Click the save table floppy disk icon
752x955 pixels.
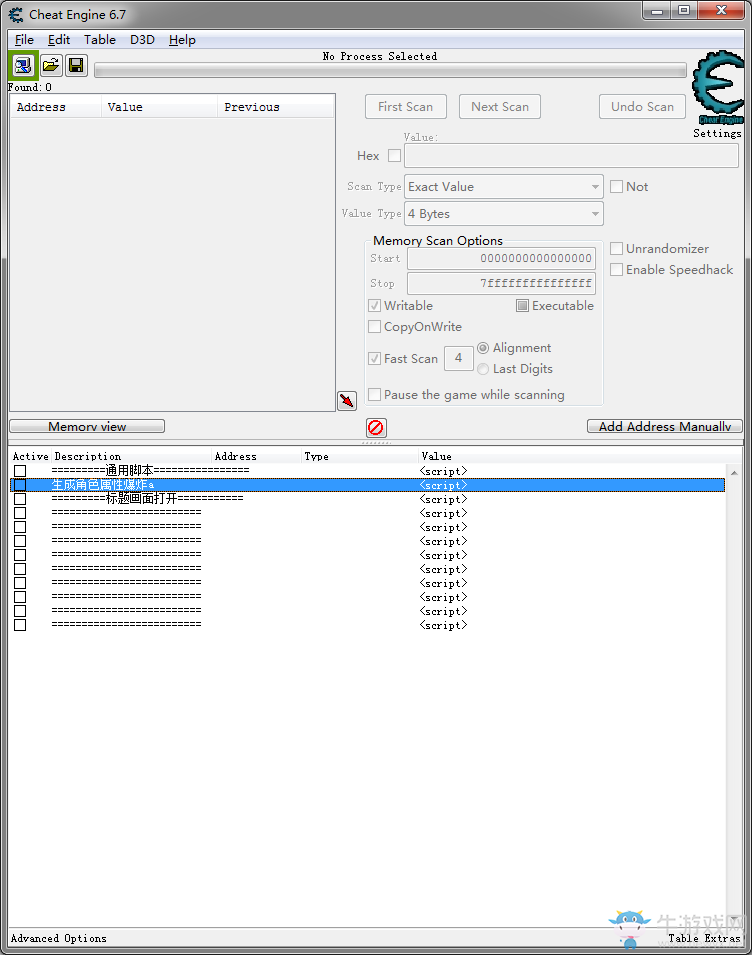tap(76, 65)
